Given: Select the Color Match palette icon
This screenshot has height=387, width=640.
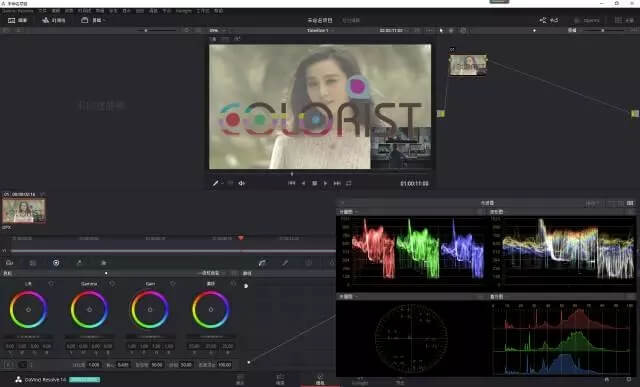Looking at the screenshot, I should click(33, 263).
